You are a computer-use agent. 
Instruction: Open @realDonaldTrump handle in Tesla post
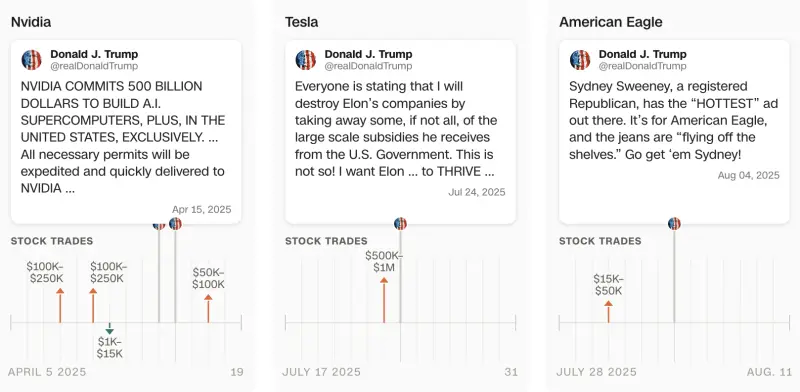click(368, 66)
